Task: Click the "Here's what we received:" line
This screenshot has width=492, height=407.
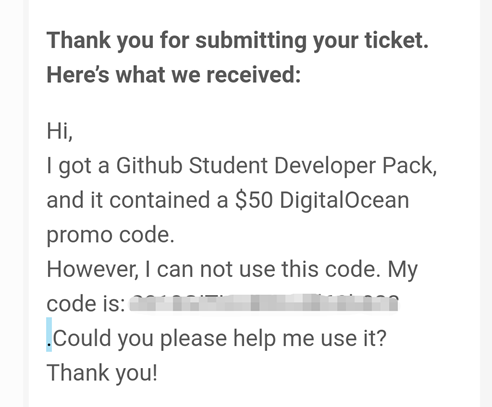Action: coord(174,75)
